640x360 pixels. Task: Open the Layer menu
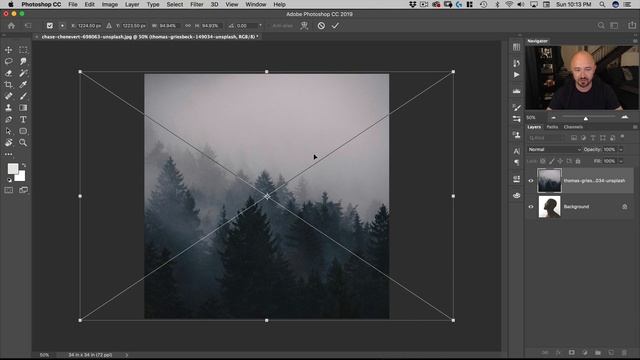pos(132,4)
